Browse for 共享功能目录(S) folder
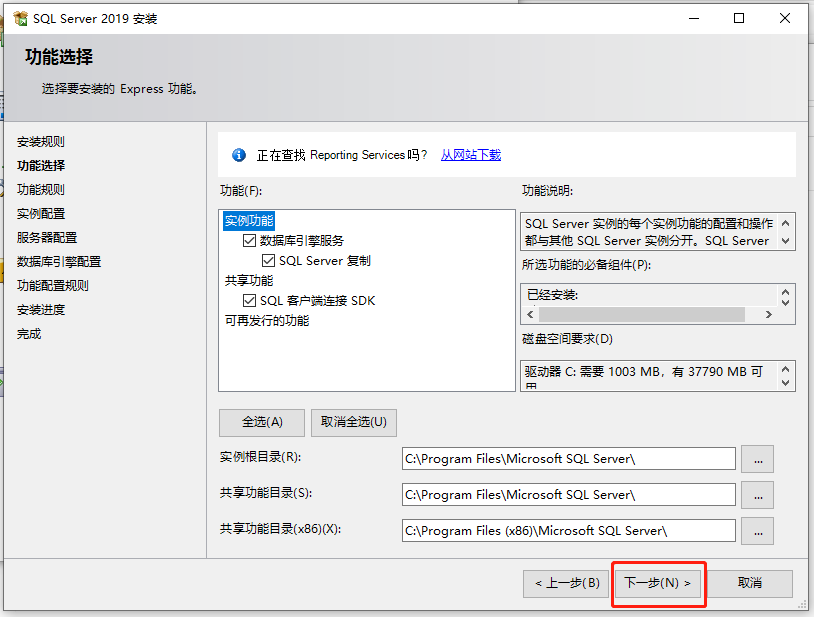814x617 pixels. pos(757,495)
